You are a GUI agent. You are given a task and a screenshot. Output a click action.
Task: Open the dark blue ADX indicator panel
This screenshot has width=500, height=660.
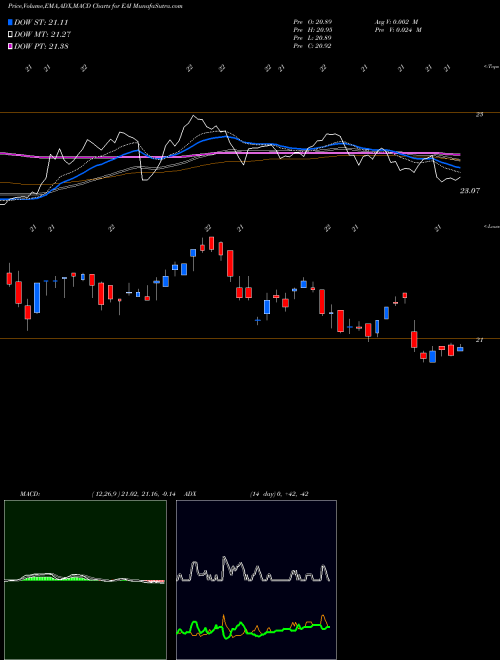[256, 580]
